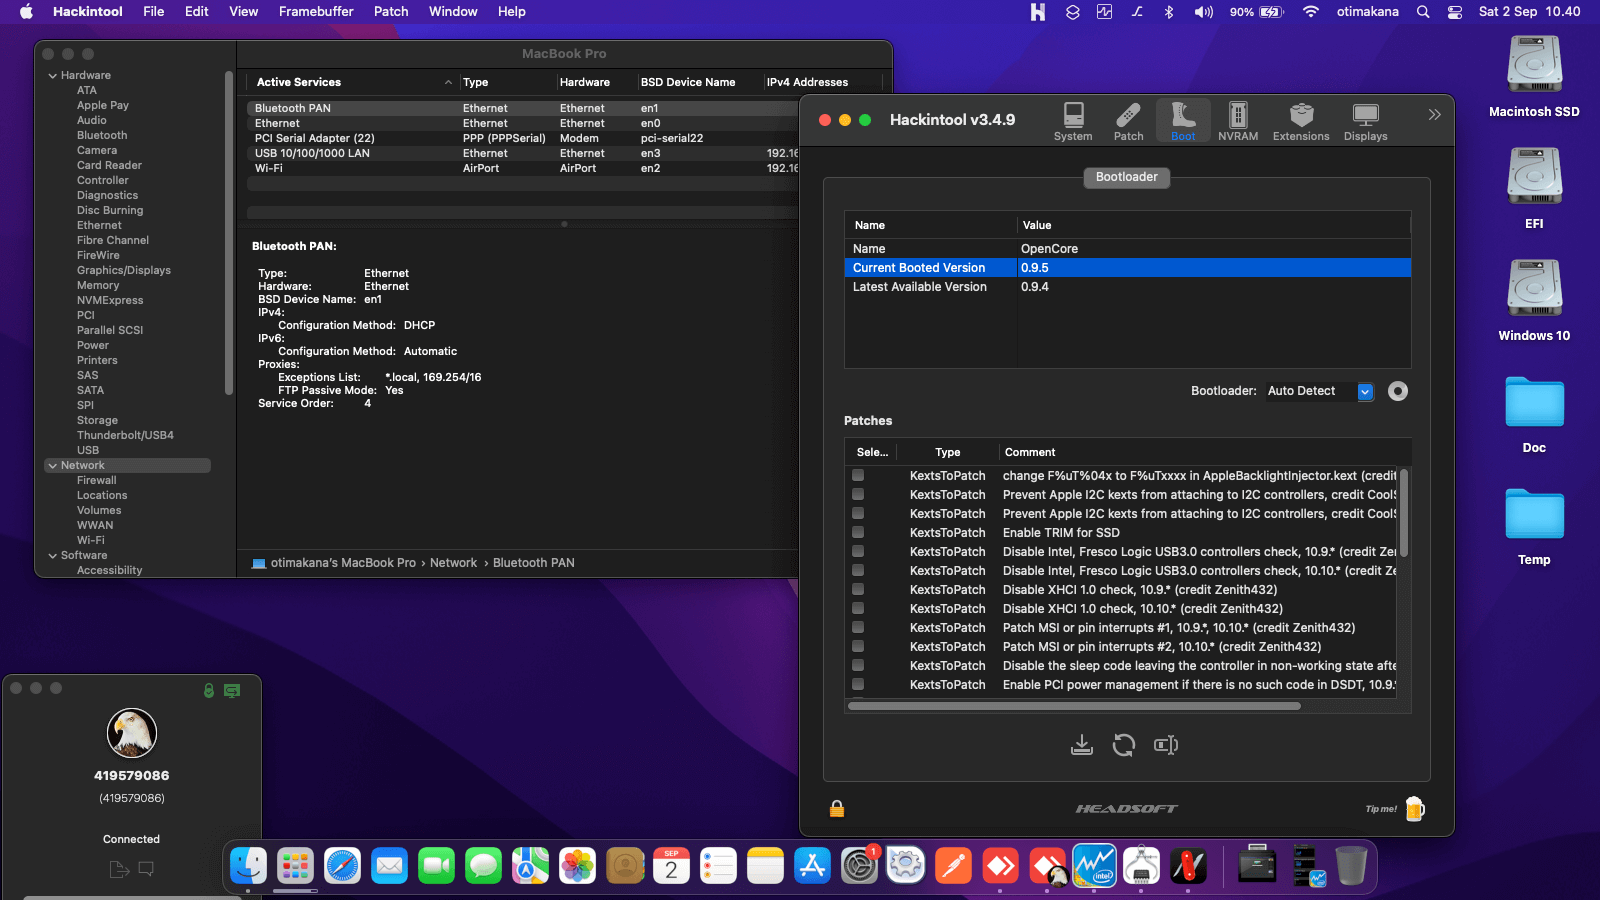The image size is (1600, 900).
Task: Tick the 'Disable XHCI 1.0 check, 10.9.*' checkbox
Action: (858, 589)
